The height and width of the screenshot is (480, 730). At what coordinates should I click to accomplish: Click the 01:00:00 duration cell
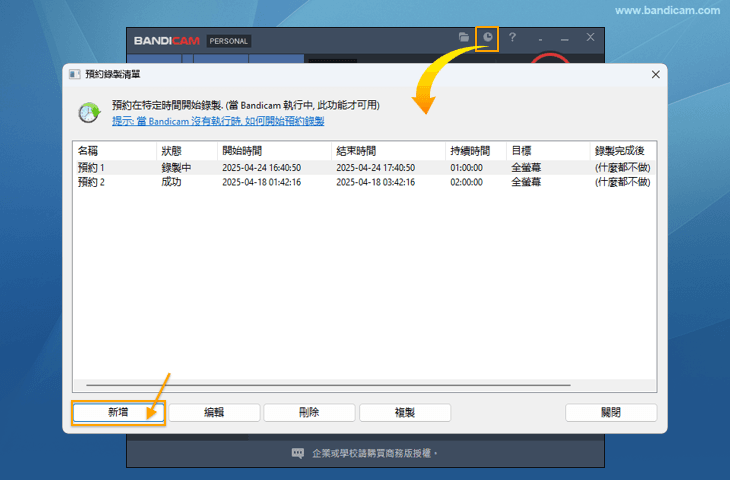[x=466, y=168]
